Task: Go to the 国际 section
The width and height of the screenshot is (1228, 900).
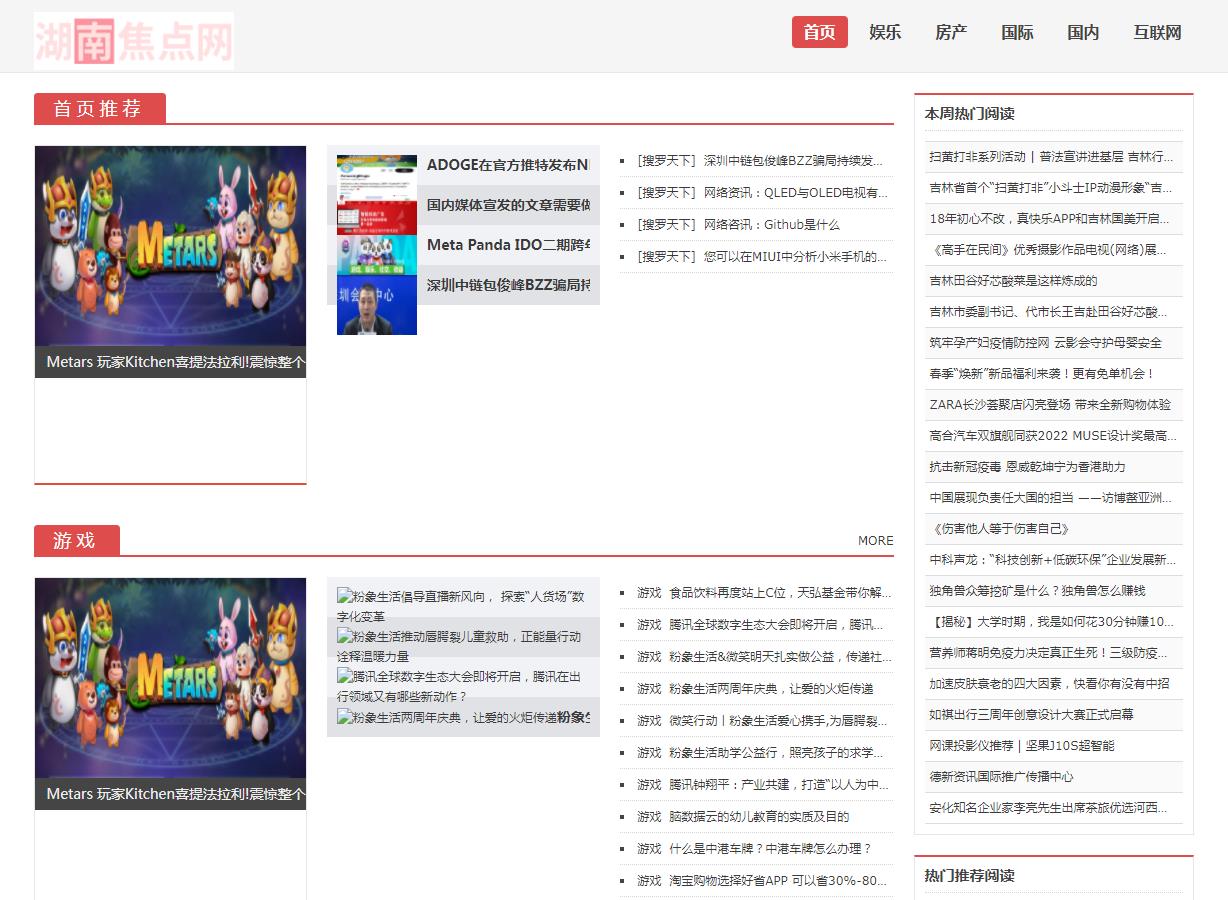Action: point(1017,32)
